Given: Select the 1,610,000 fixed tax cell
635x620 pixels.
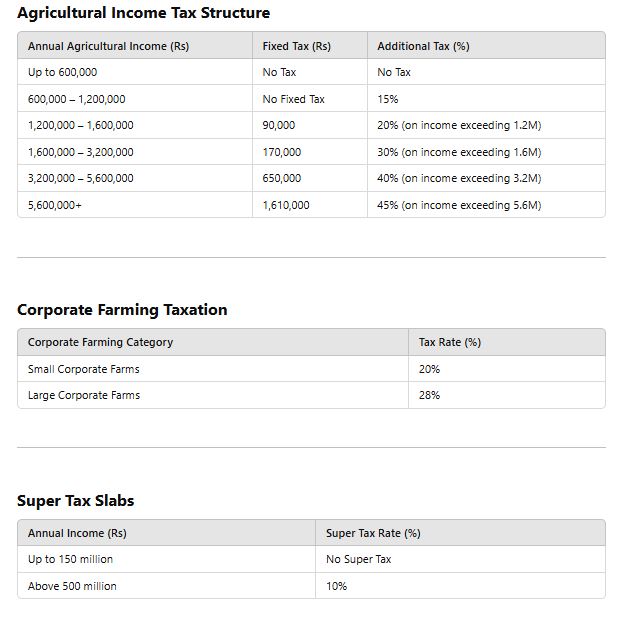Looking at the screenshot, I should pyautogui.click(x=286, y=205).
